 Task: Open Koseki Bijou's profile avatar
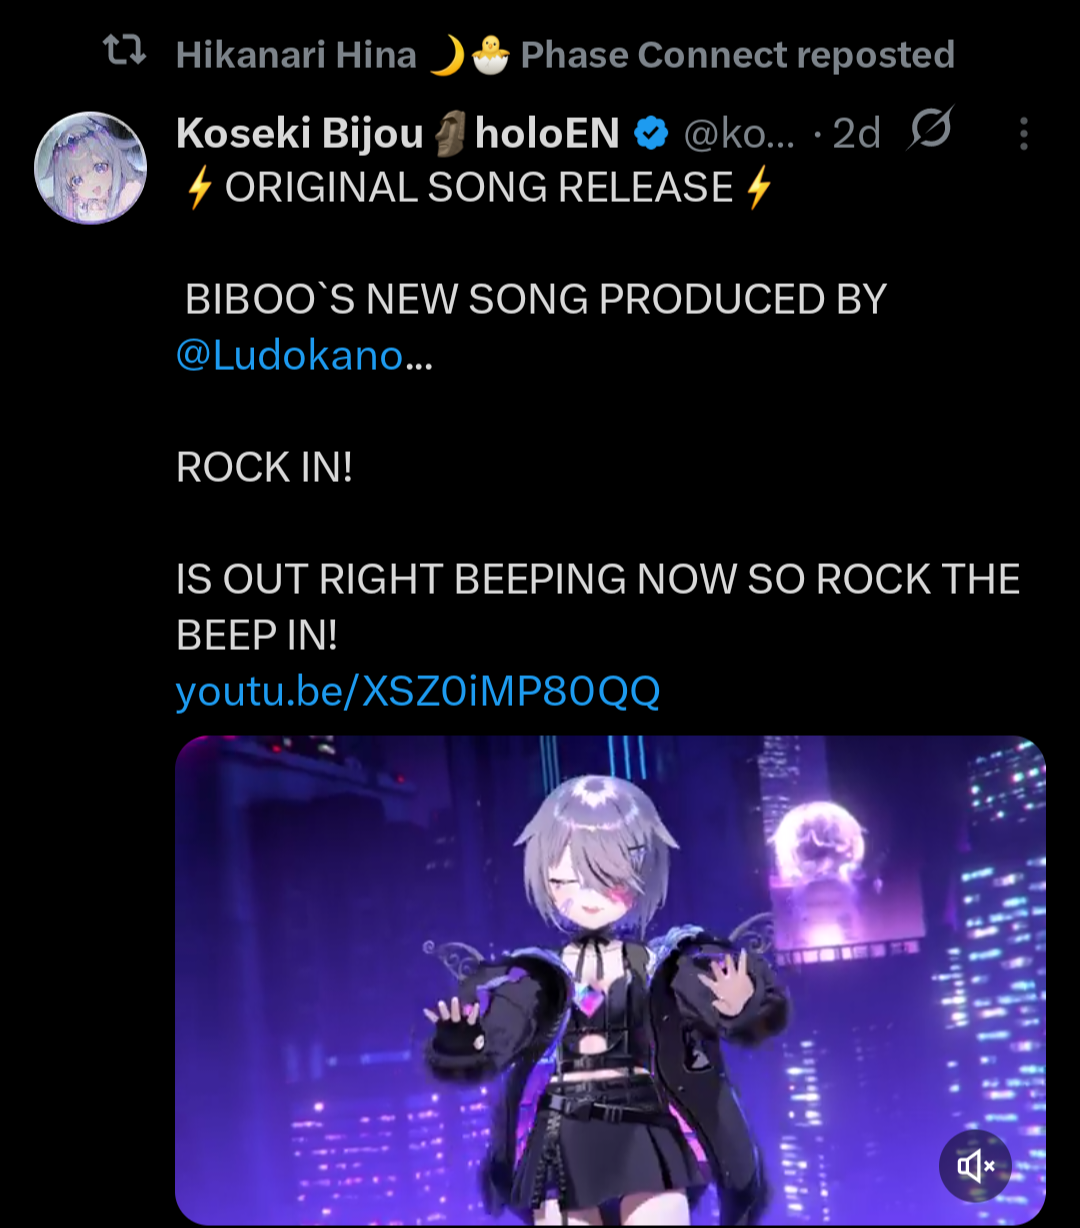click(91, 167)
